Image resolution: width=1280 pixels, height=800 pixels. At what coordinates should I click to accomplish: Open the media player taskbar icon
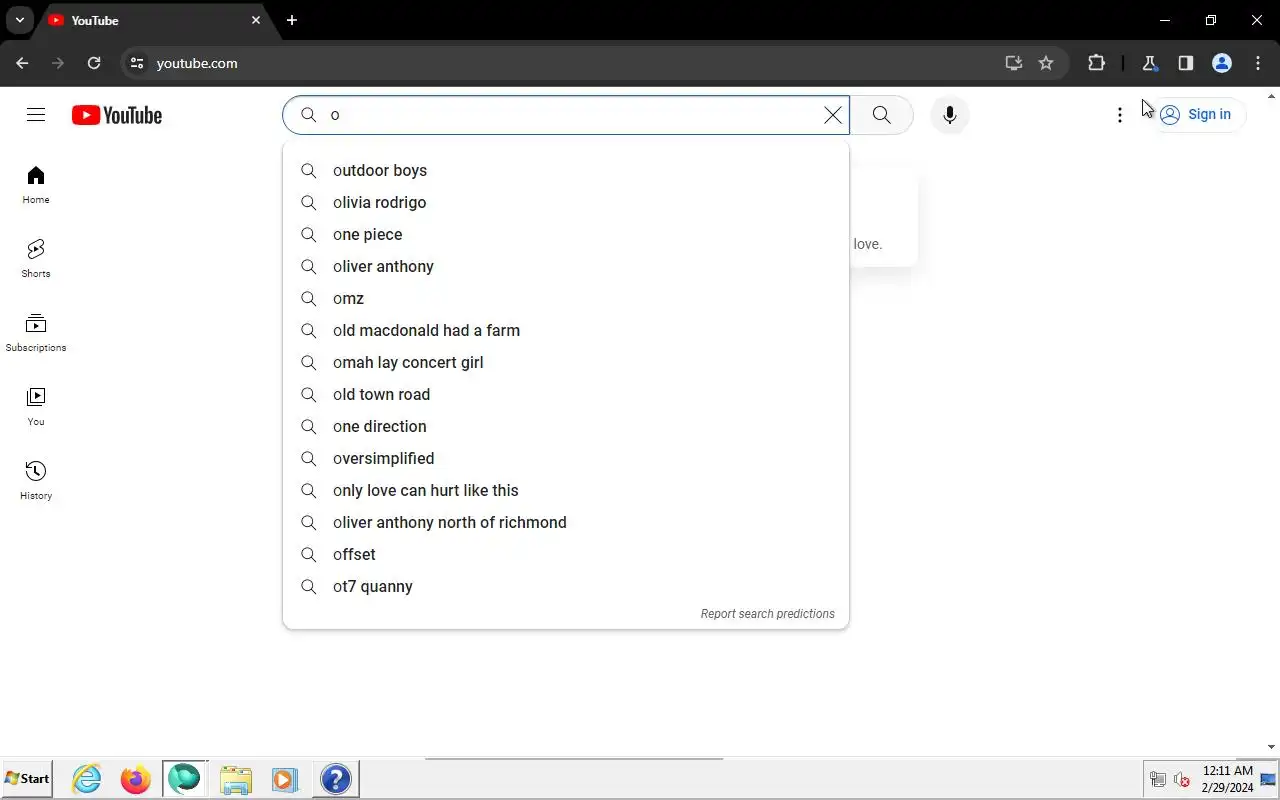click(285, 779)
